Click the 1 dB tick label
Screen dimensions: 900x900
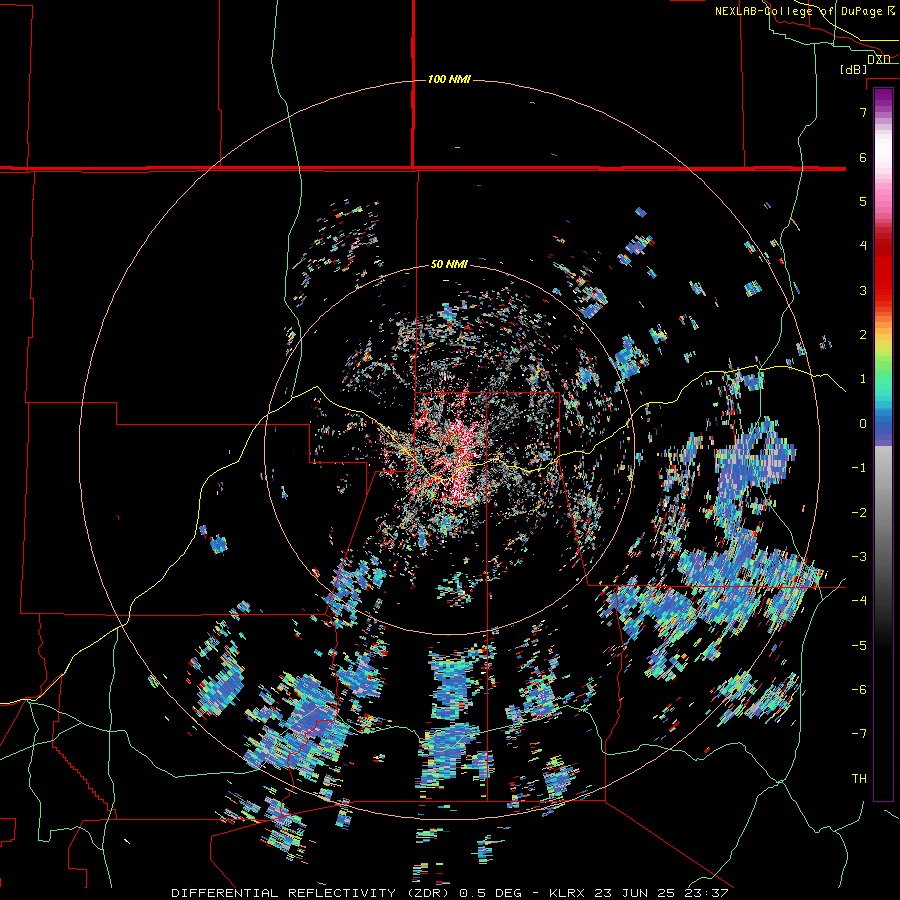click(x=863, y=379)
